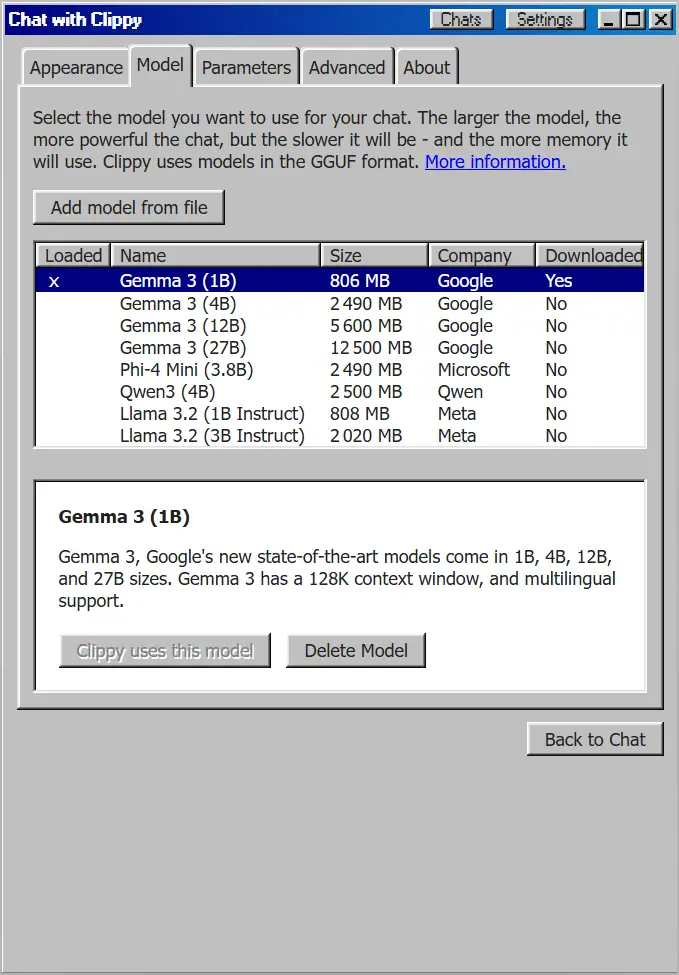This screenshot has height=975, width=679.
Task: Go to the Advanced tab
Action: (347, 67)
